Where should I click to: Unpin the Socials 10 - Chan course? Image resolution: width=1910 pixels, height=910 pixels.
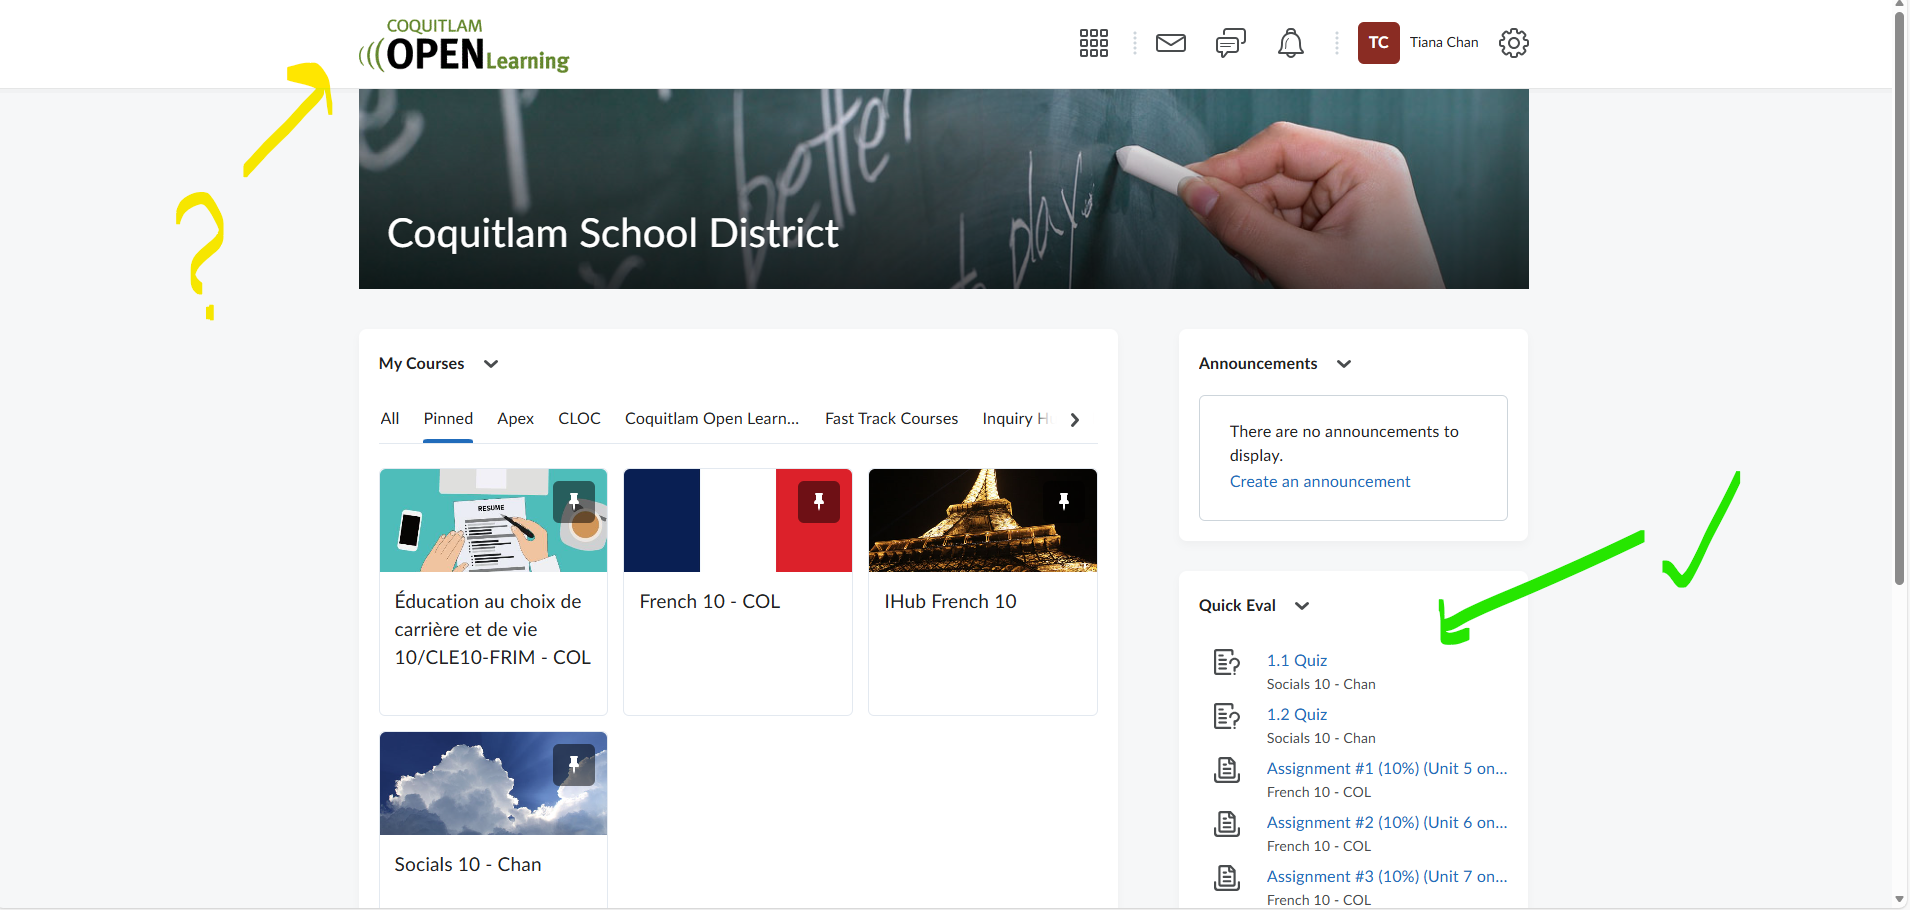[x=574, y=765]
